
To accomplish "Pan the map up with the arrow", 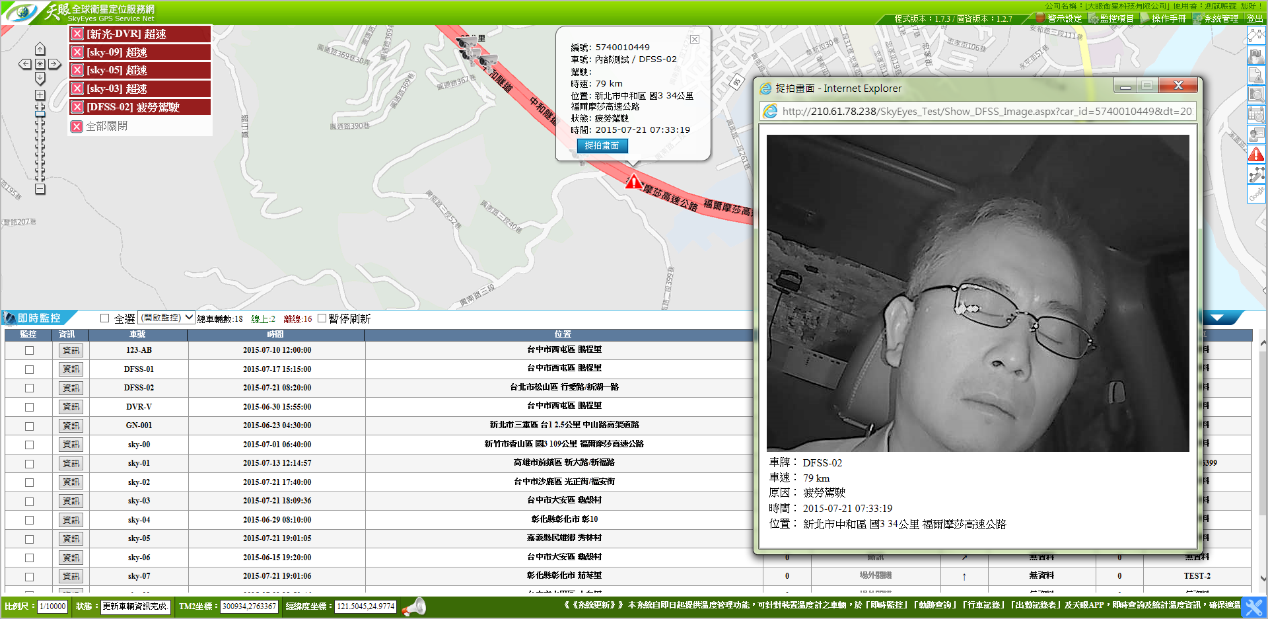I will (x=40, y=49).
